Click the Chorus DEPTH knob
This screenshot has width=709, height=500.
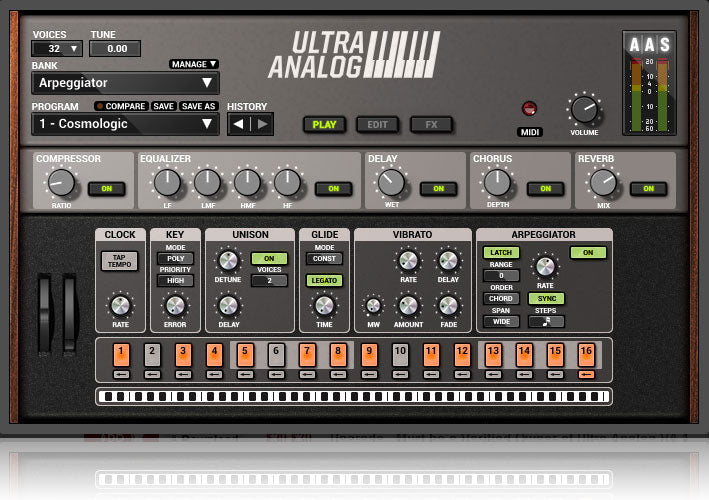coord(497,183)
